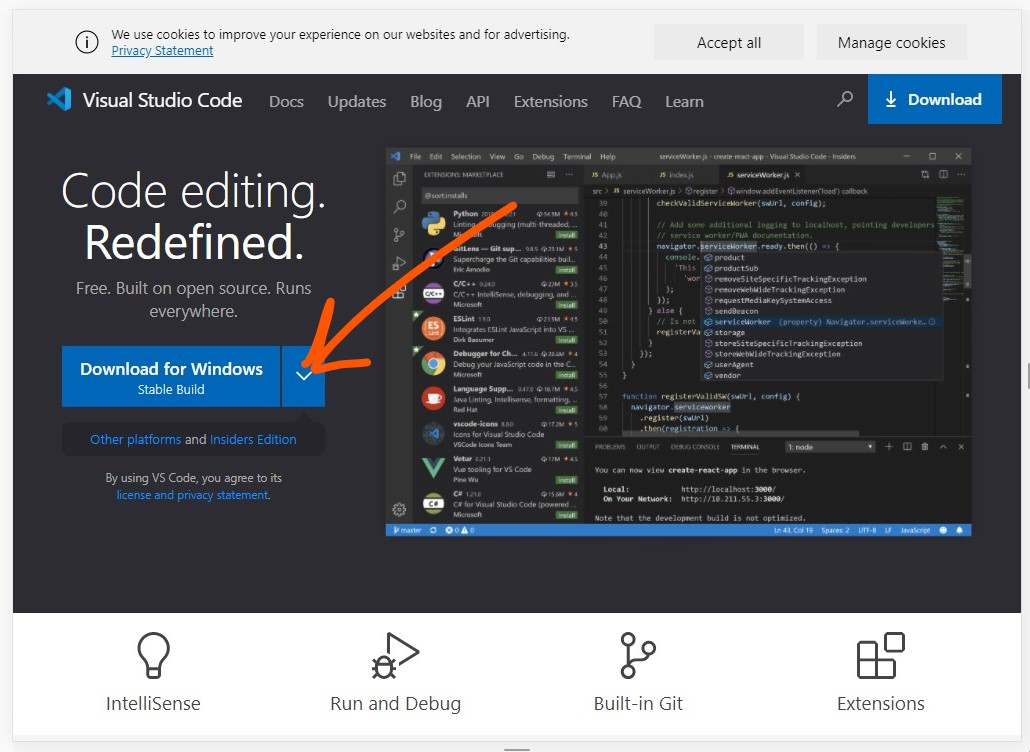Navigate to the Updates page
This screenshot has width=1030, height=752.
pos(356,101)
